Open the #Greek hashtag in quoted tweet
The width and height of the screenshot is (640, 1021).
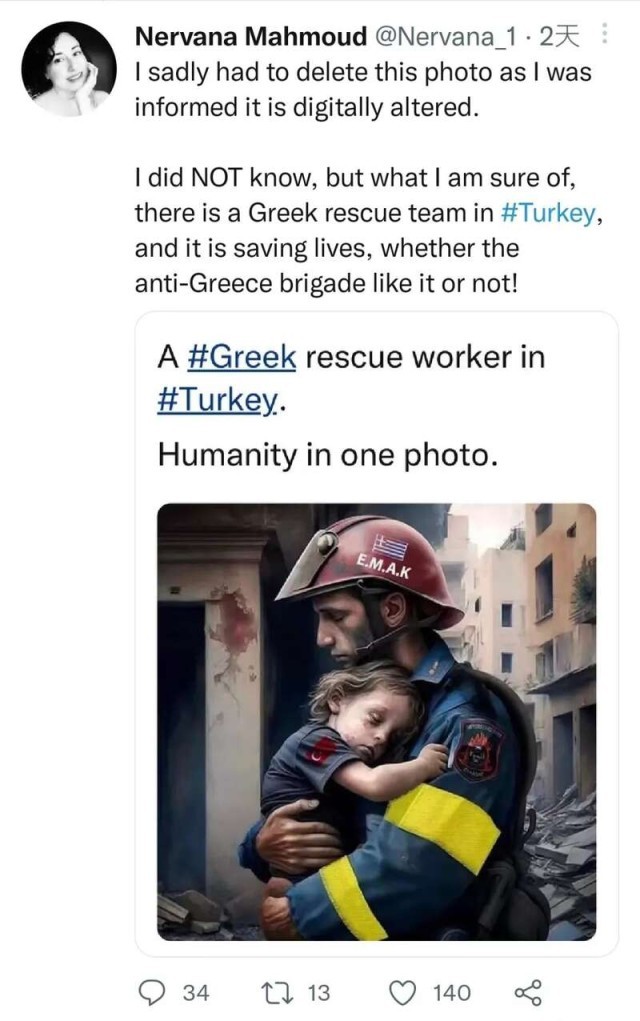coord(242,357)
